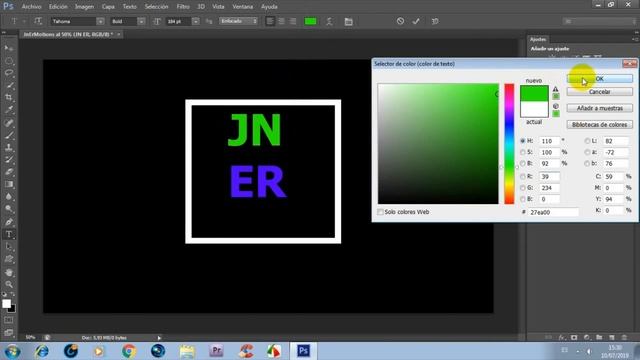Image resolution: width=640 pixels, height=360 pixels.
Task: Select the Elliptical Marquee tool
Action: [9, 61]
